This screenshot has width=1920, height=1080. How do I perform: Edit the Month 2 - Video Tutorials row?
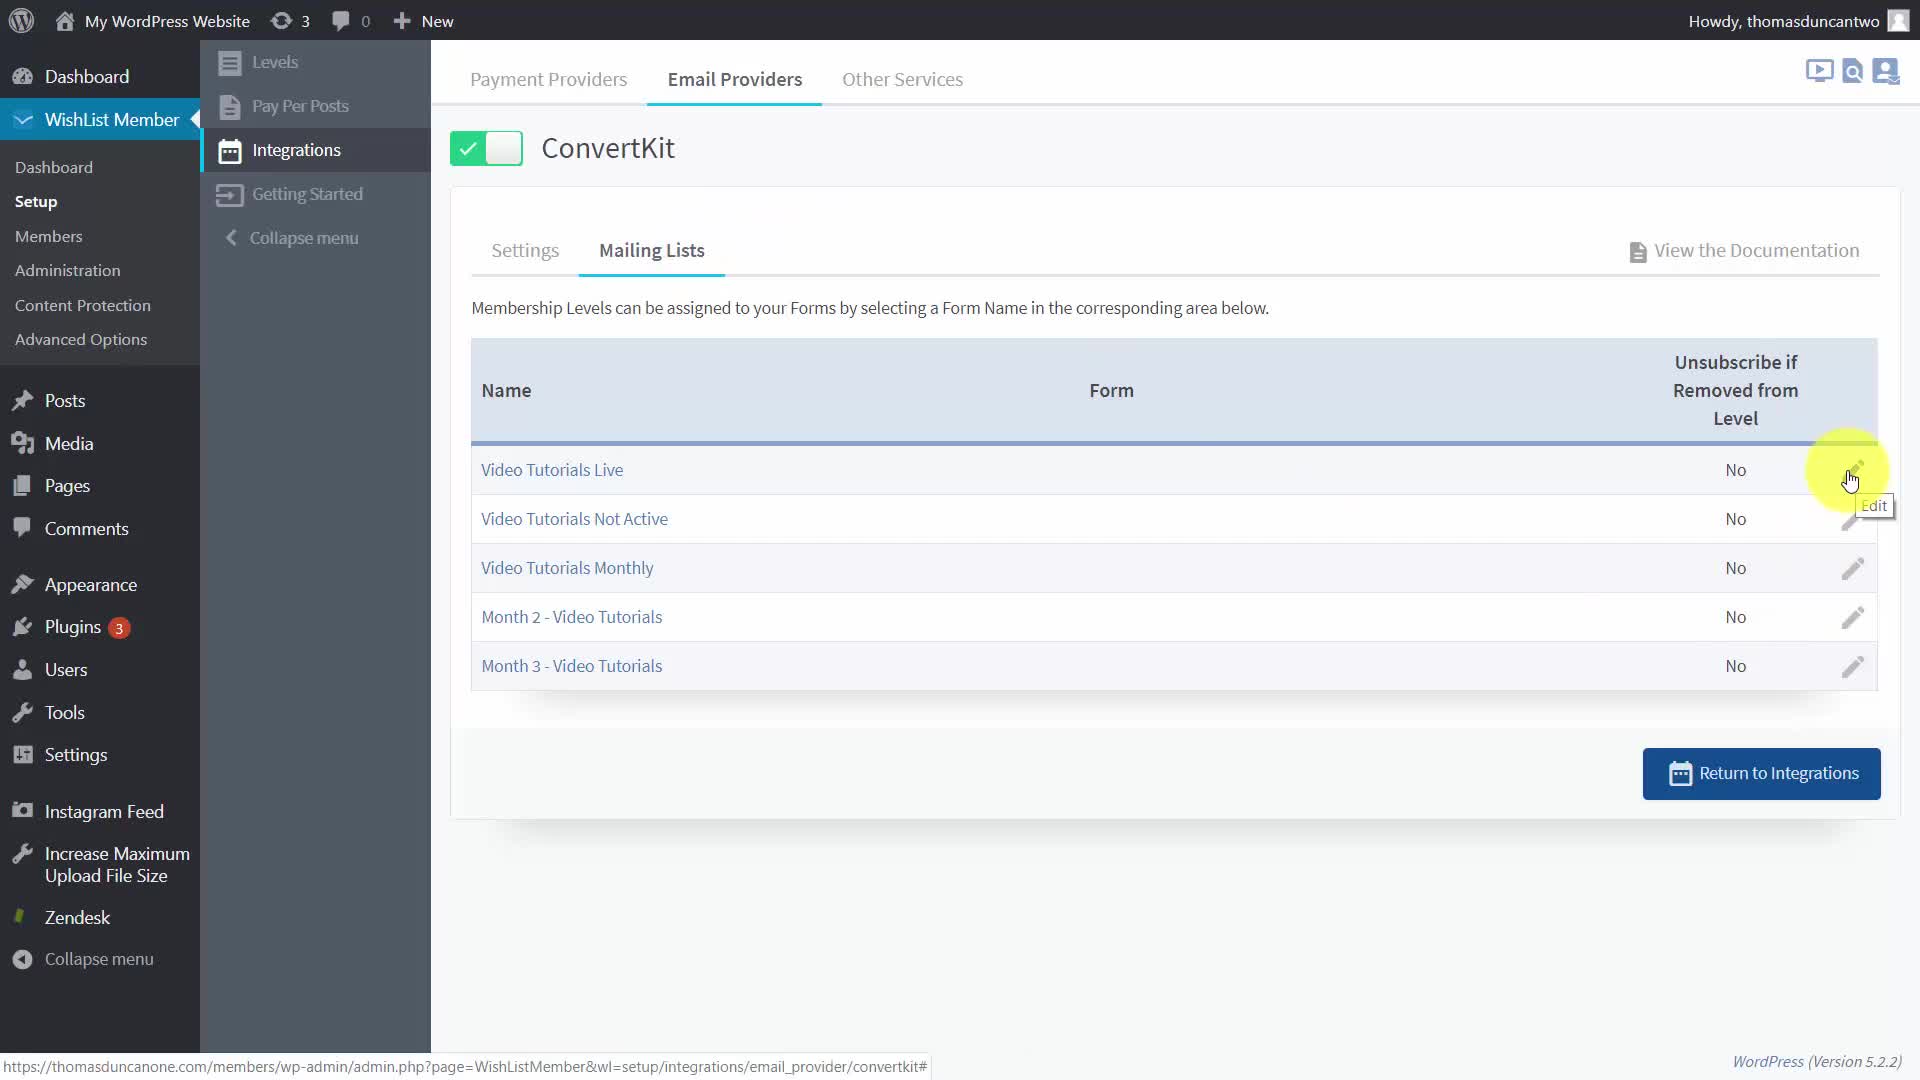tap(1853, 617)
